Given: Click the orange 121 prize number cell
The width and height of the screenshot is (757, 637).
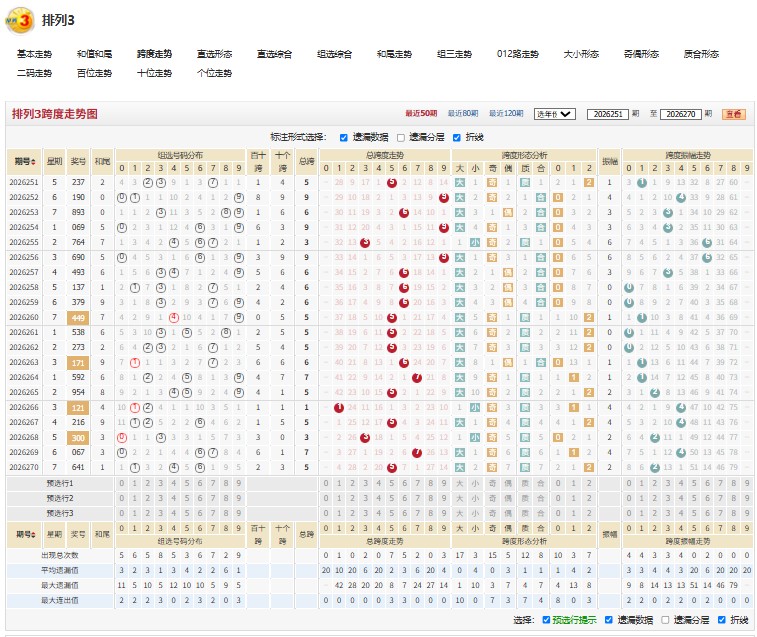Looking at the screenshot, I should (78, 408).
